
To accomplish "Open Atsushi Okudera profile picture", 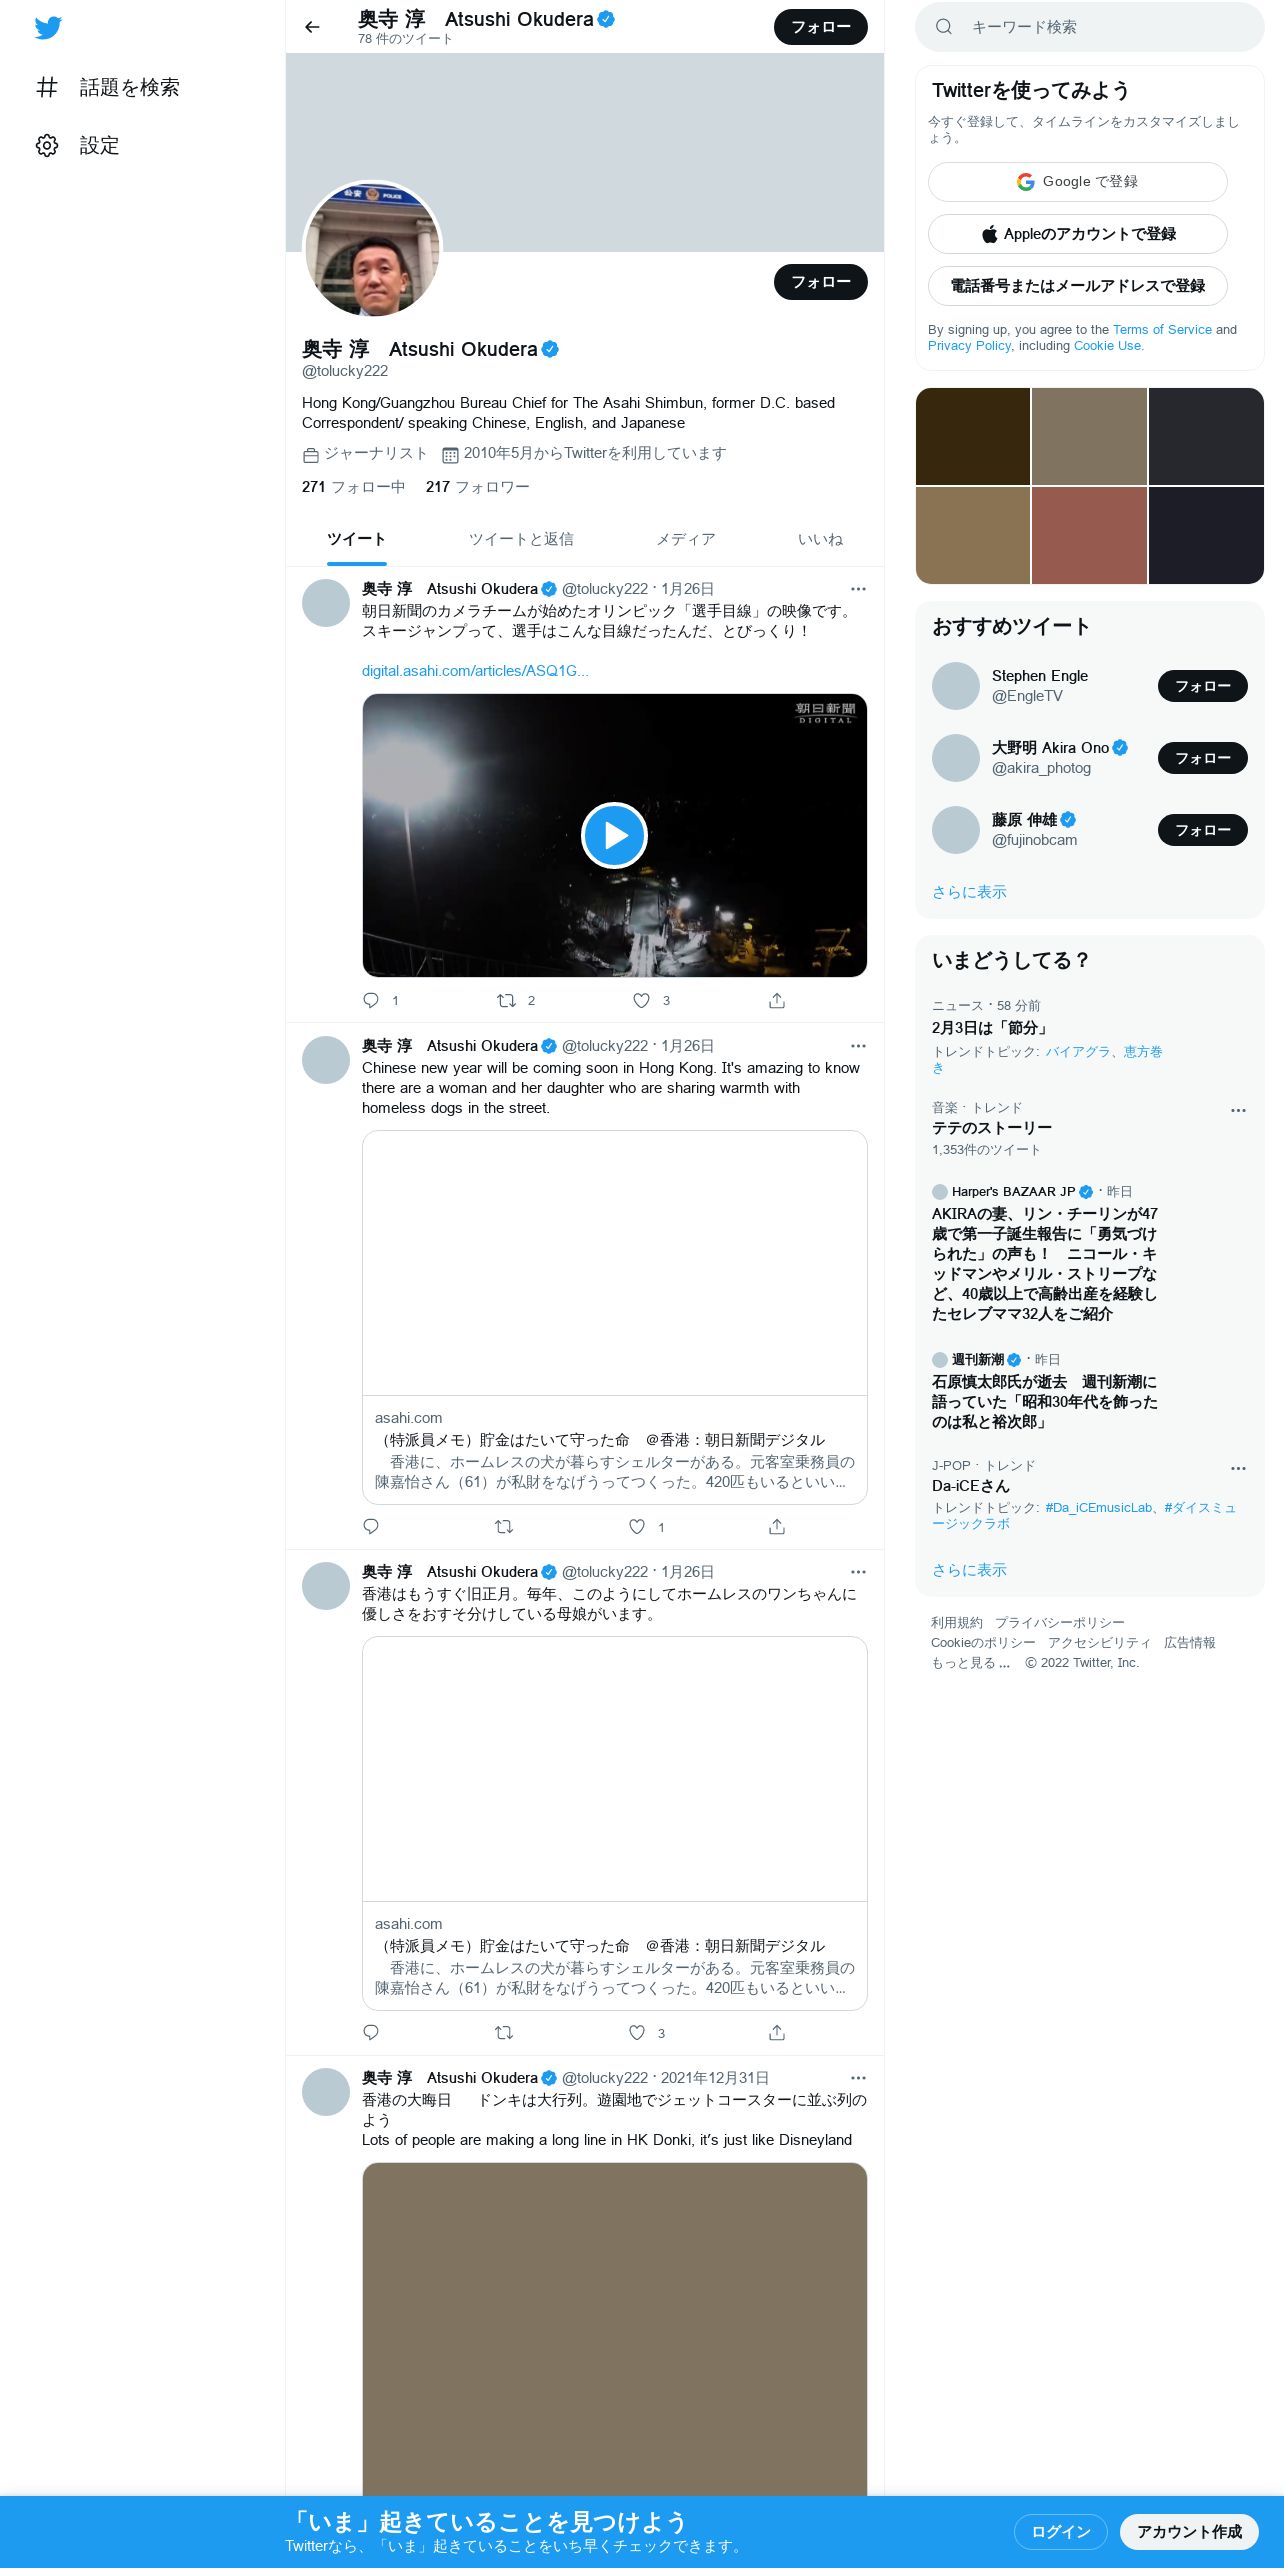I will pyautogui.click(x=372, y=250).
